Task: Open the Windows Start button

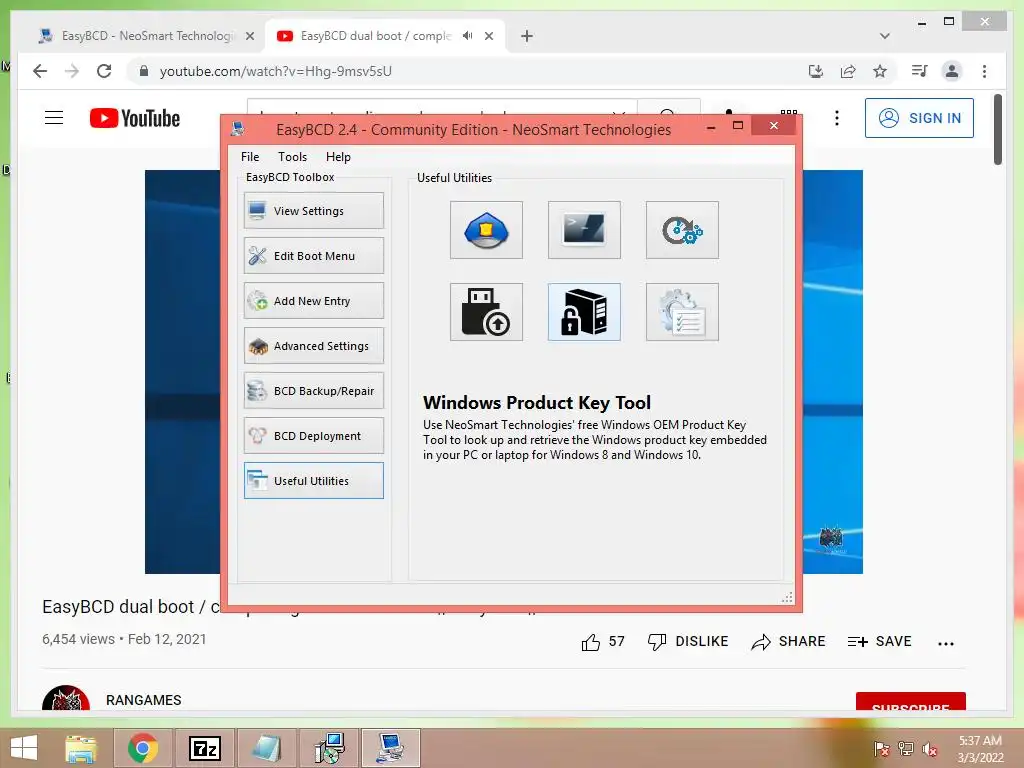Action: 24,748
